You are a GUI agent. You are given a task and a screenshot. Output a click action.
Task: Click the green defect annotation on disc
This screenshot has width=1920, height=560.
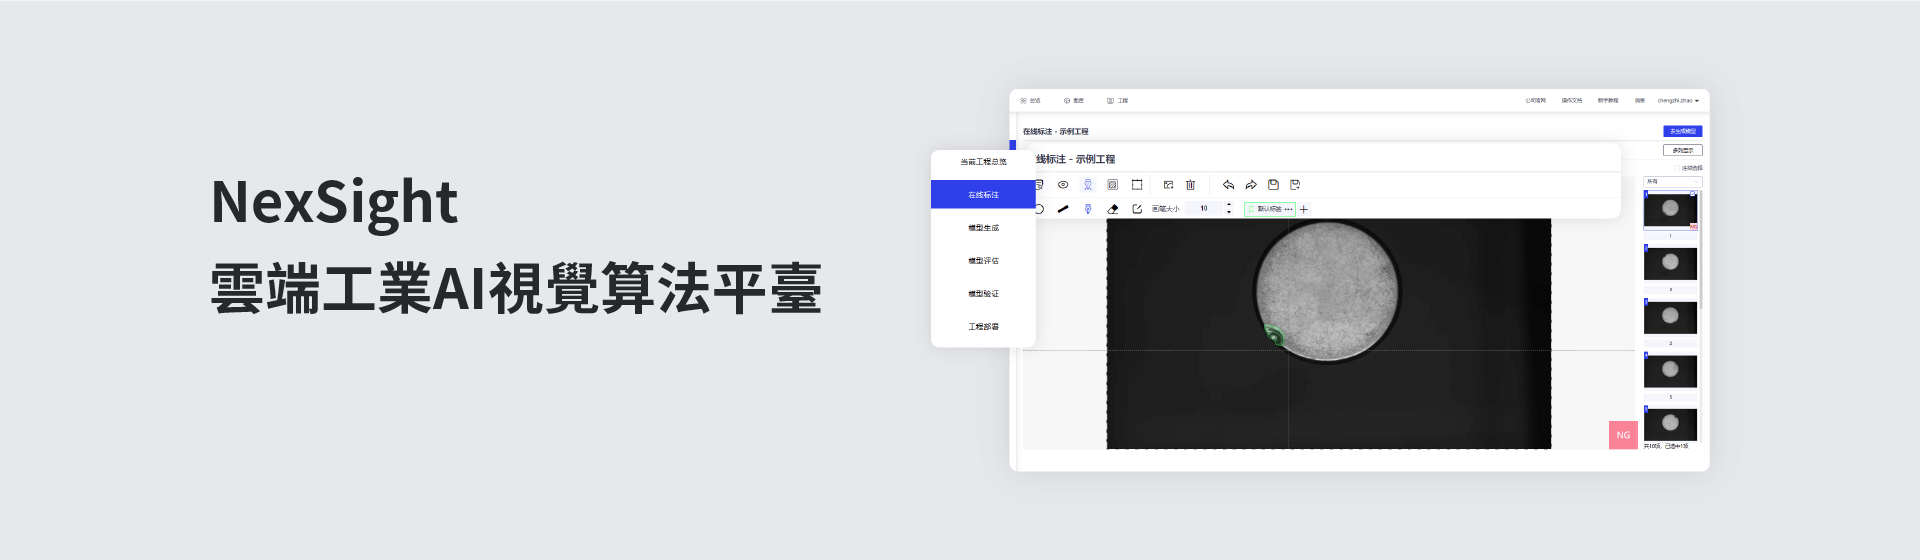tap(1274, 335)
